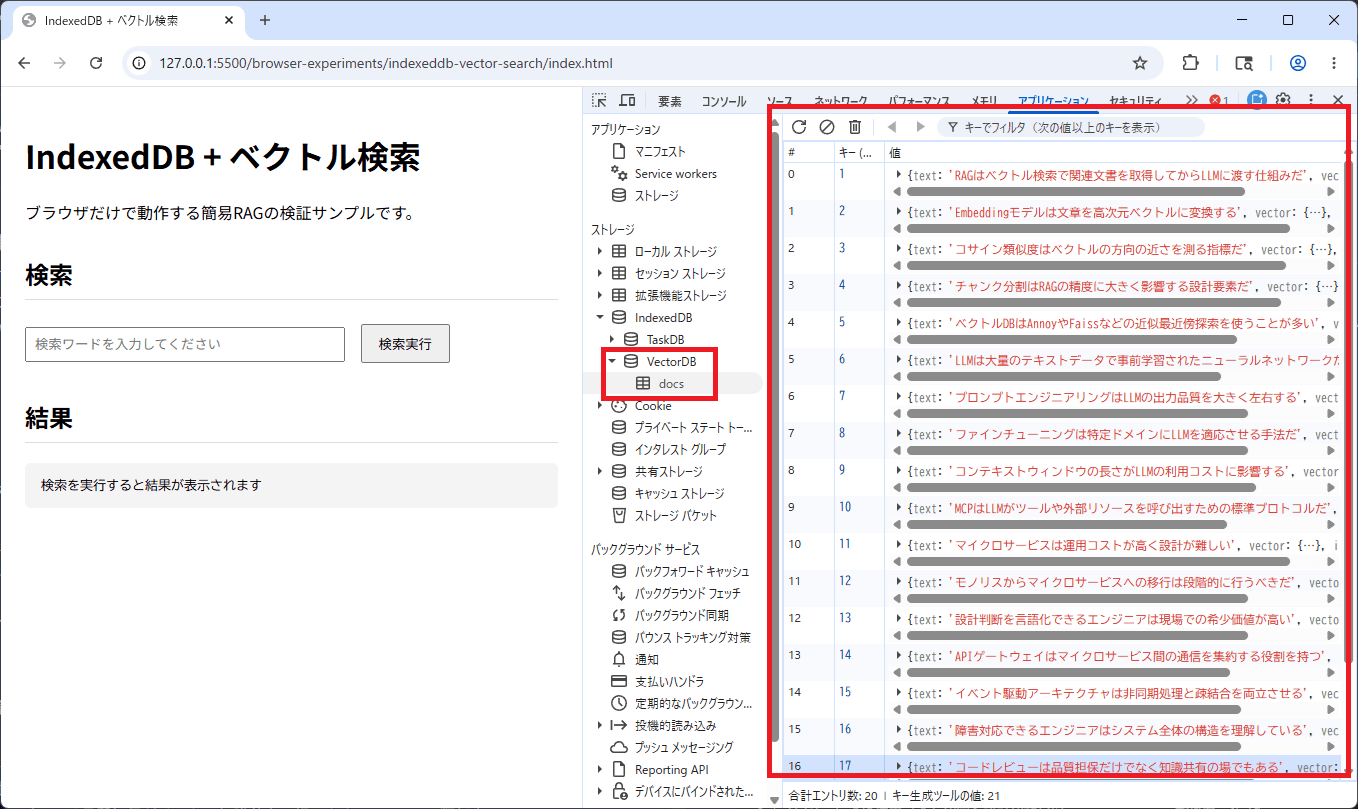Viewport: 1358px width, 809px height.
Task: Go to next page of entries
Action: coord(920,127)
